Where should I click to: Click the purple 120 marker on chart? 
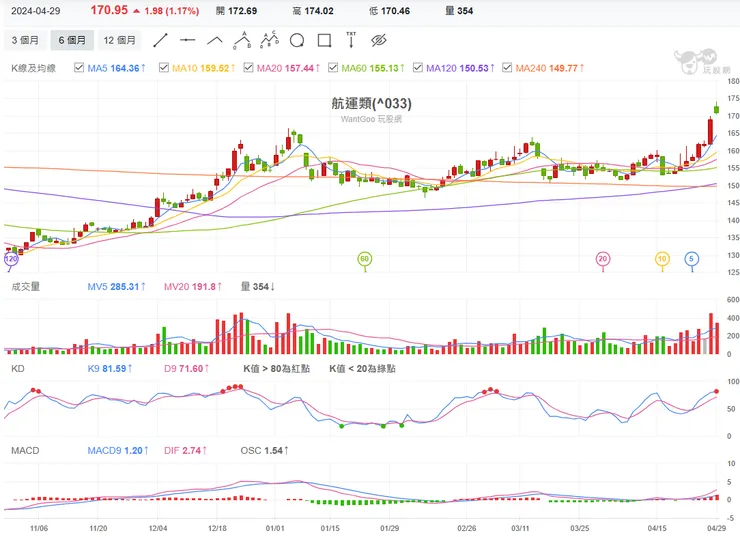pos(12,258)
